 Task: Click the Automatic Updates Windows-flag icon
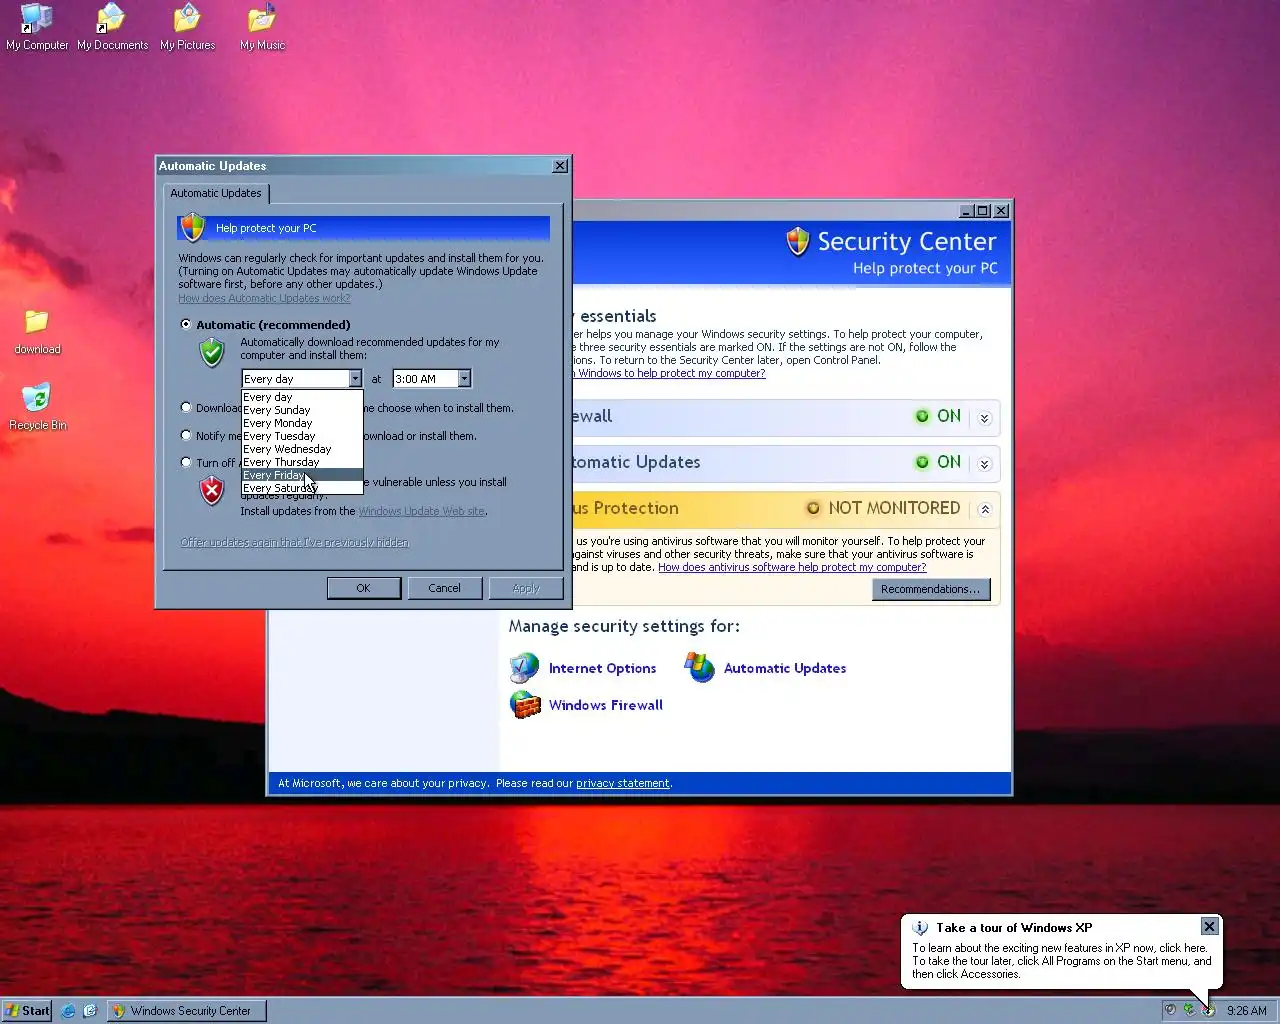[x=699, y=667]
